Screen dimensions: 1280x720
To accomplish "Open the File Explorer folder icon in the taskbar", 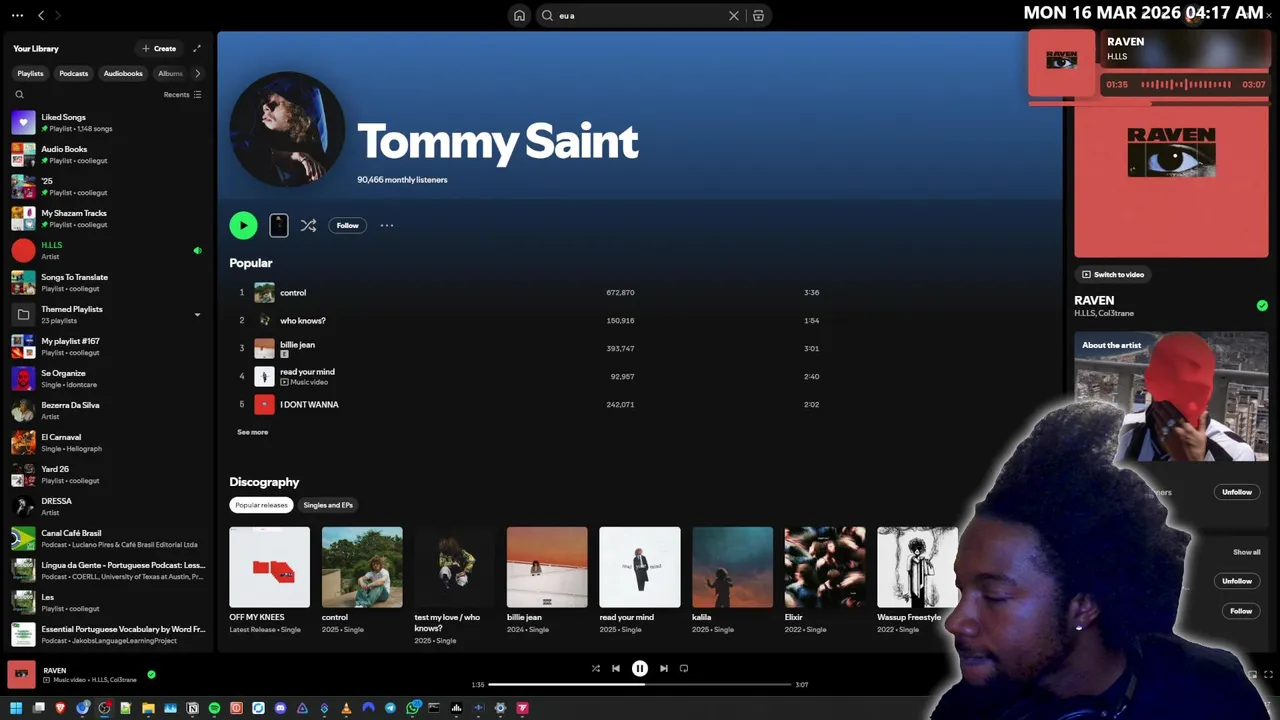I will [148, 708].
